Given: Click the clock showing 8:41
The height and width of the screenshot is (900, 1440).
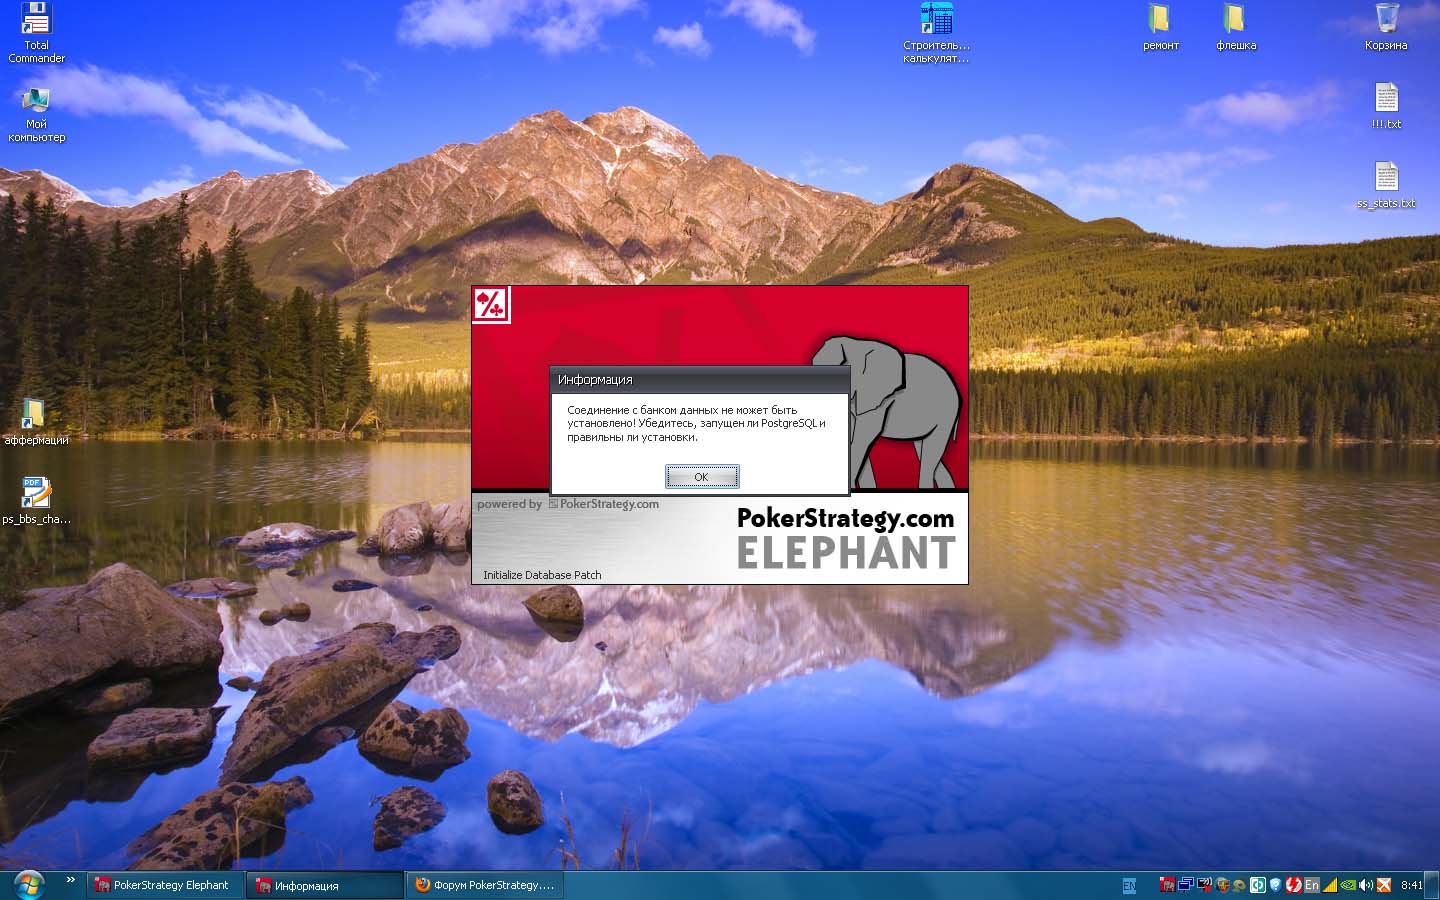Looking at the screenshot, I should pos(1412,885).
